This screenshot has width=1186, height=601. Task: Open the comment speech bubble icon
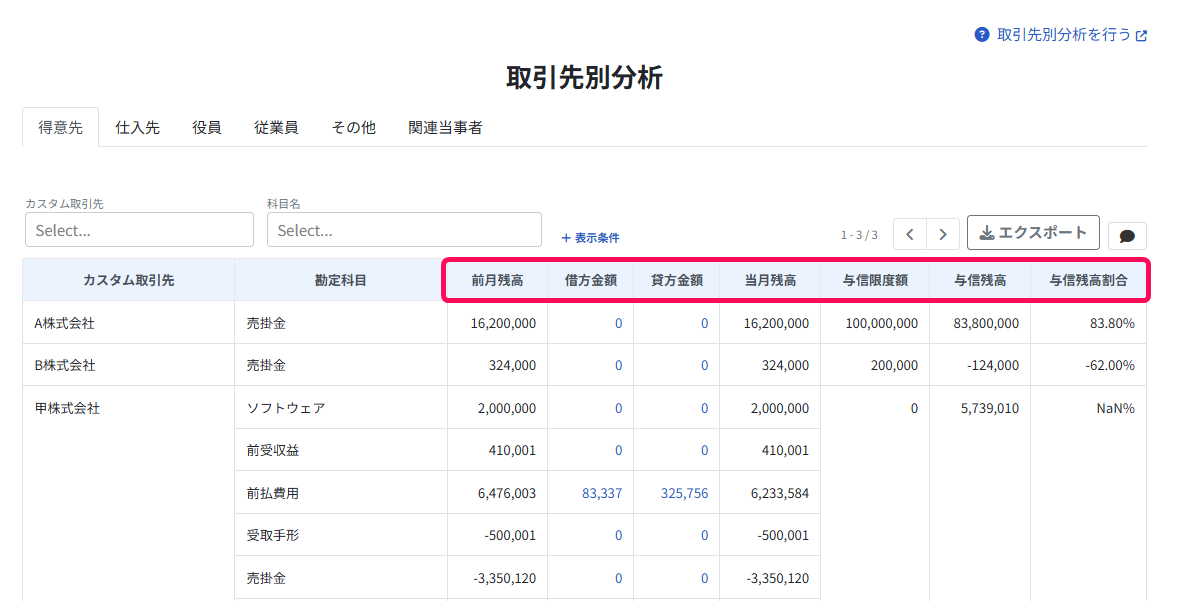click(x=1127, y=236)
